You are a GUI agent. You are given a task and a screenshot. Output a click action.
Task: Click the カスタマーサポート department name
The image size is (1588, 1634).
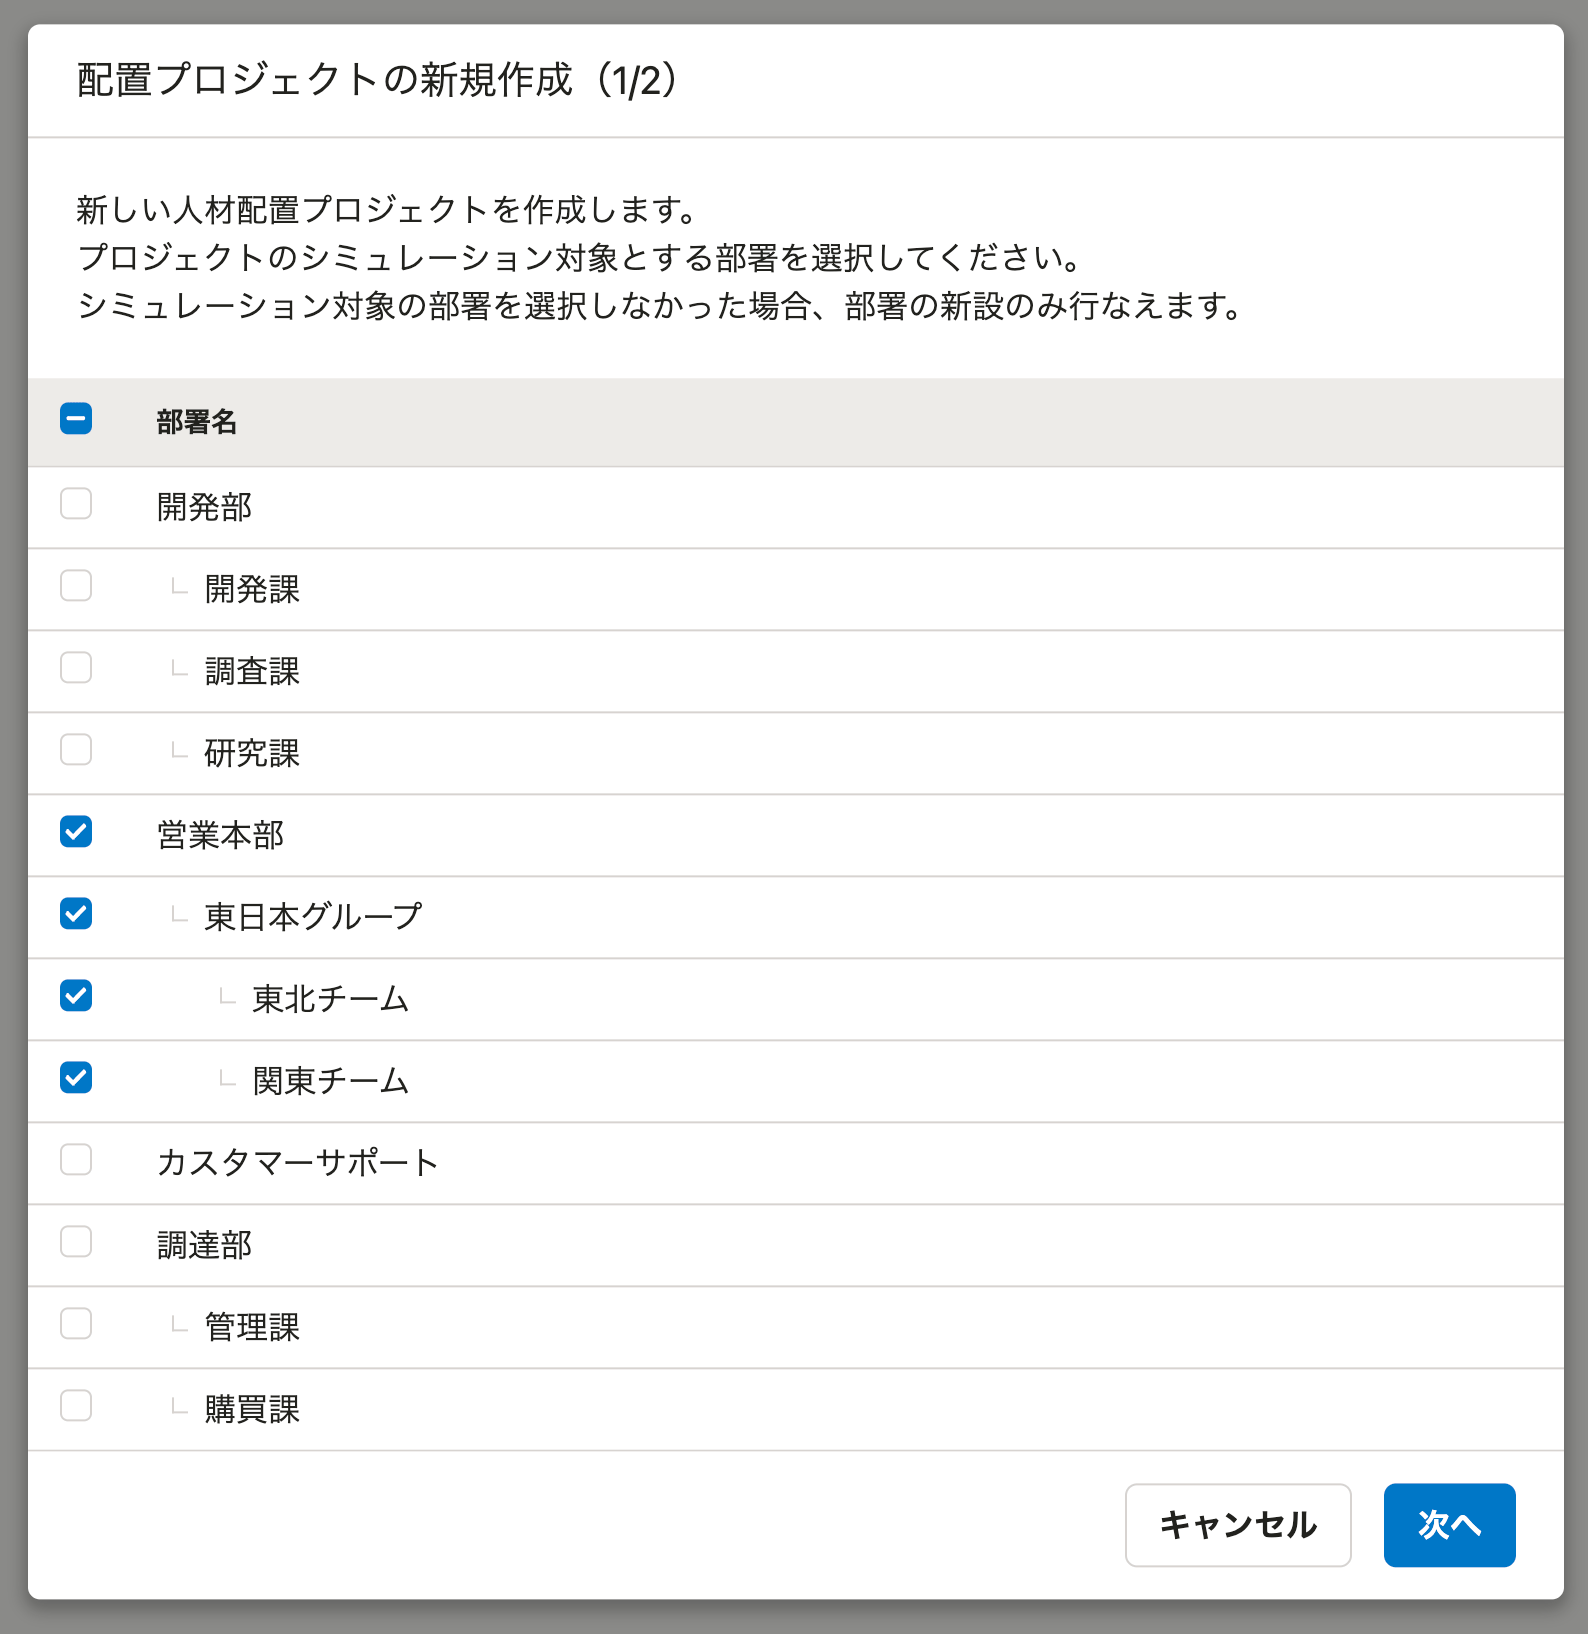pyautogui.click(x=298, y=1163)
